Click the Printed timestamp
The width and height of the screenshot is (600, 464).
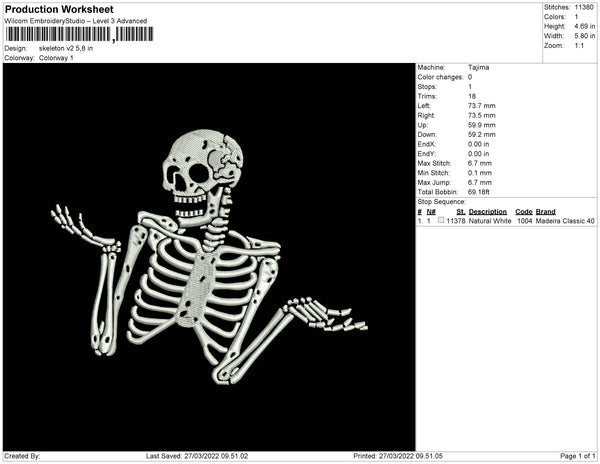(x=398, y=456)
